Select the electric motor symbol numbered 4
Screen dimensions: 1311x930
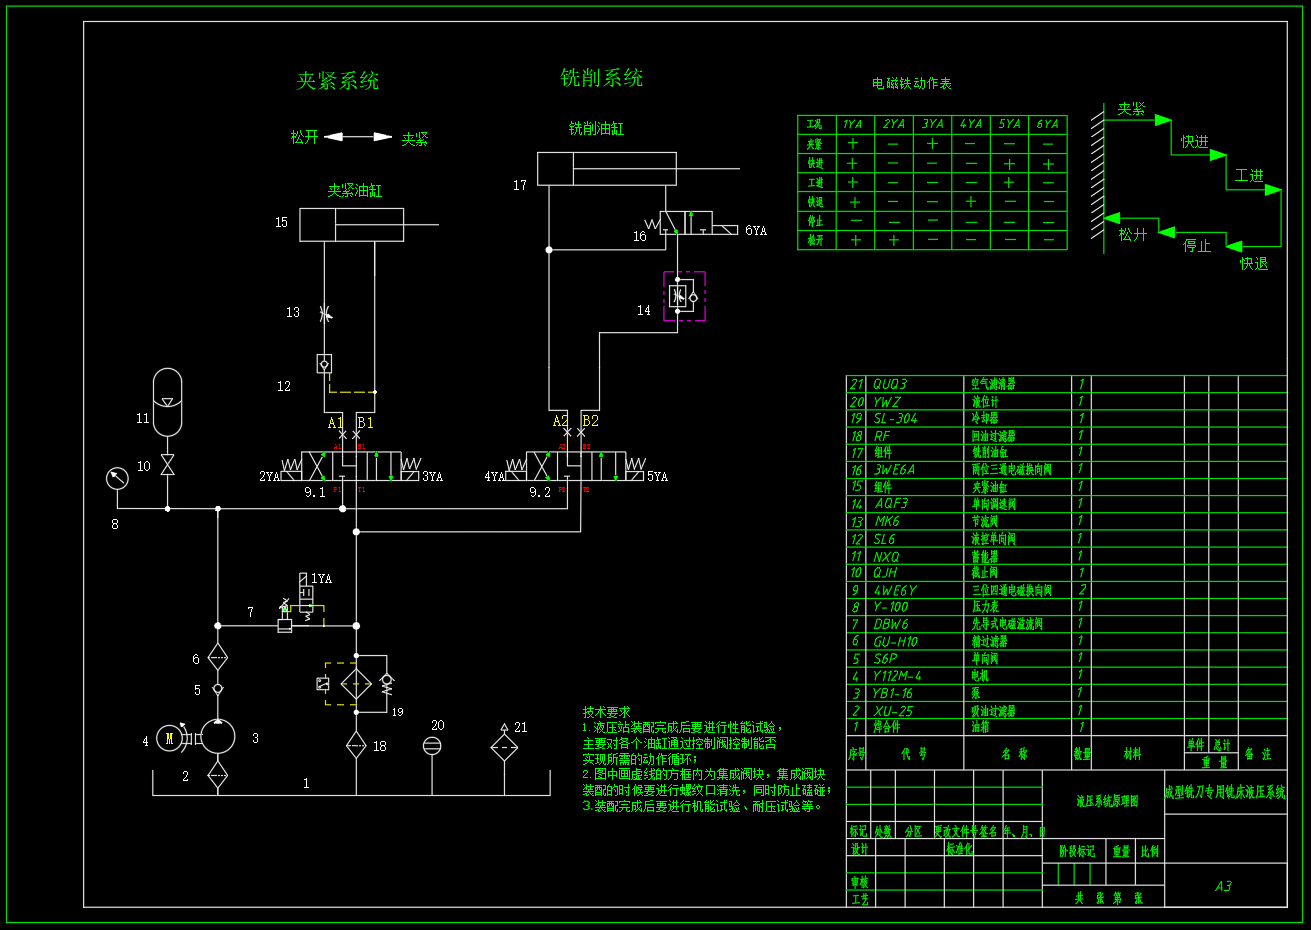(x=170, y=739)
